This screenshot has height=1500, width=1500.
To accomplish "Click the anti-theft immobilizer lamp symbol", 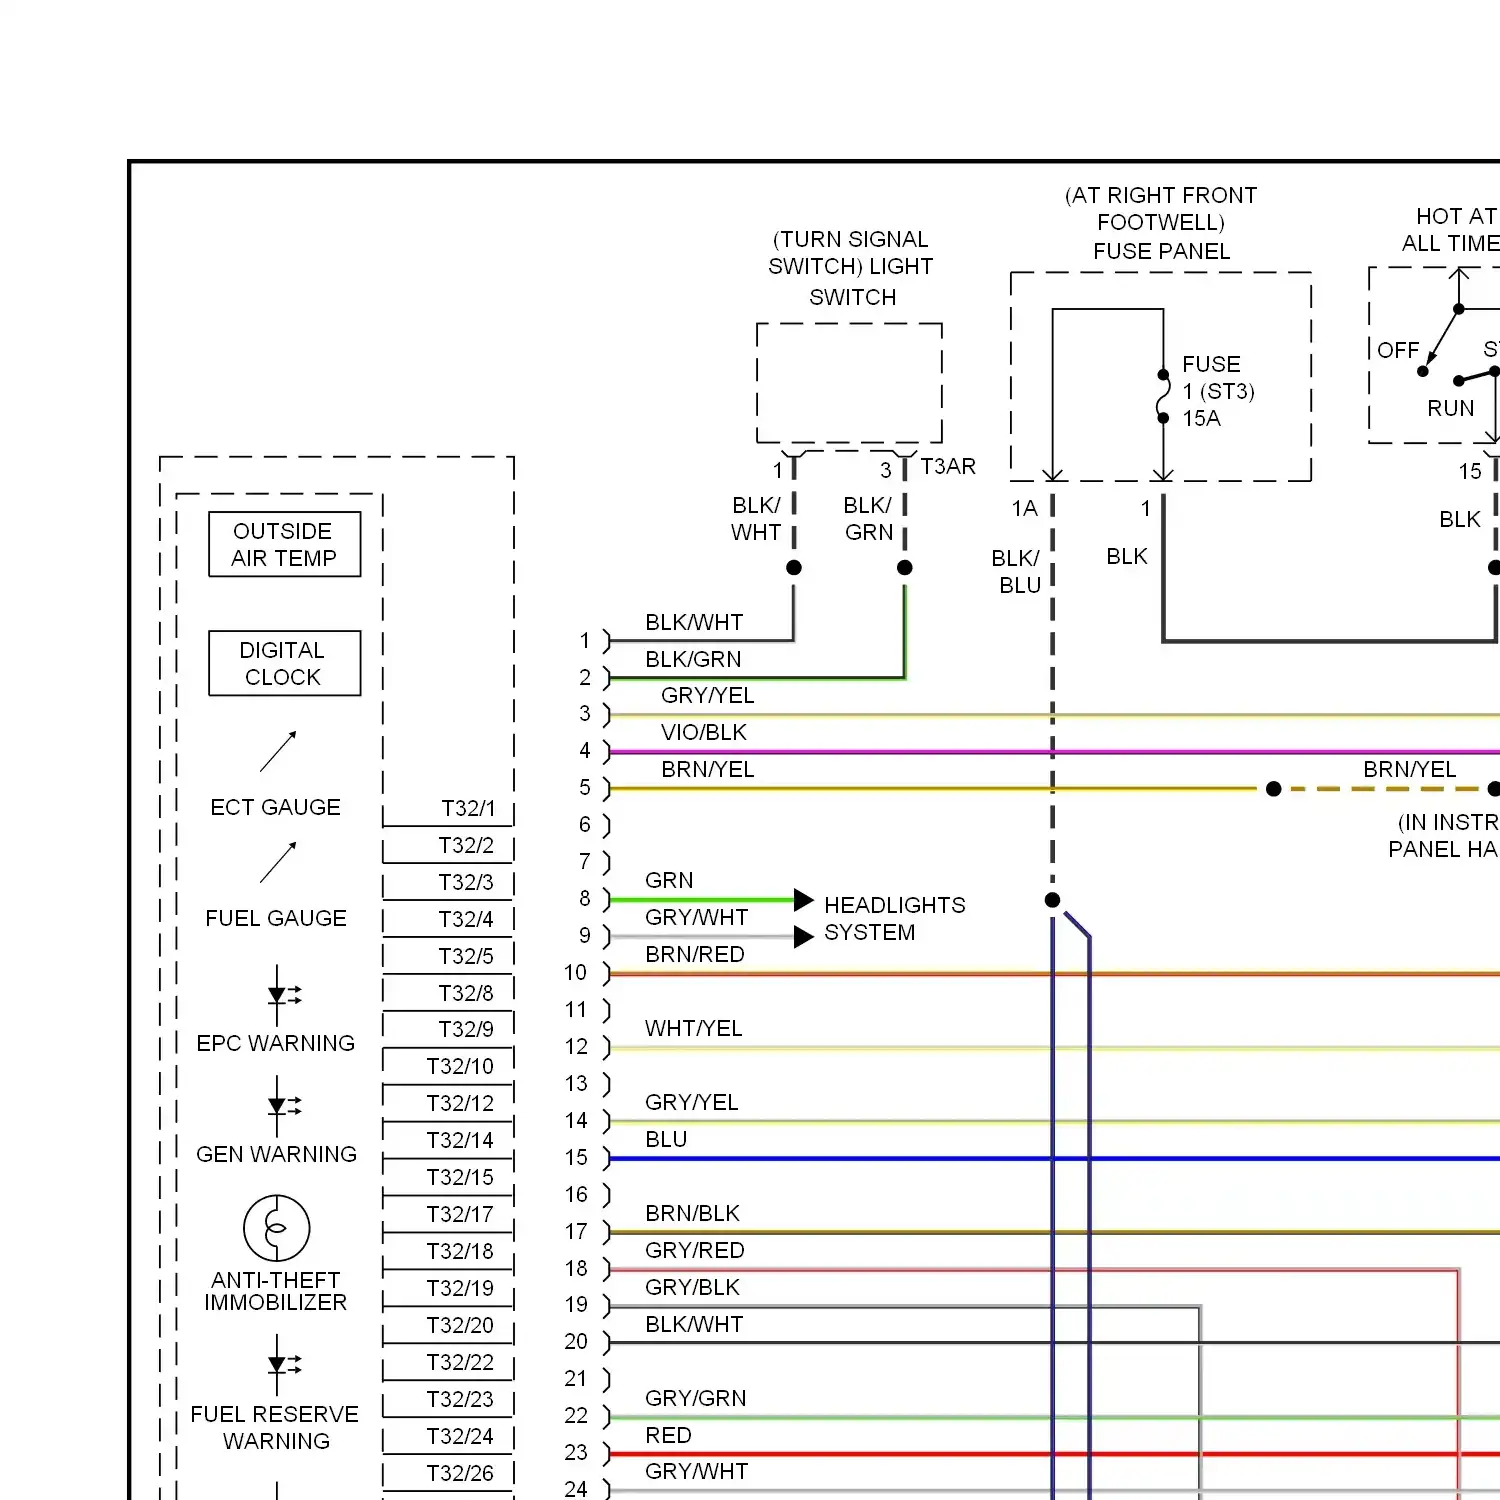I will pos(277,1228).
